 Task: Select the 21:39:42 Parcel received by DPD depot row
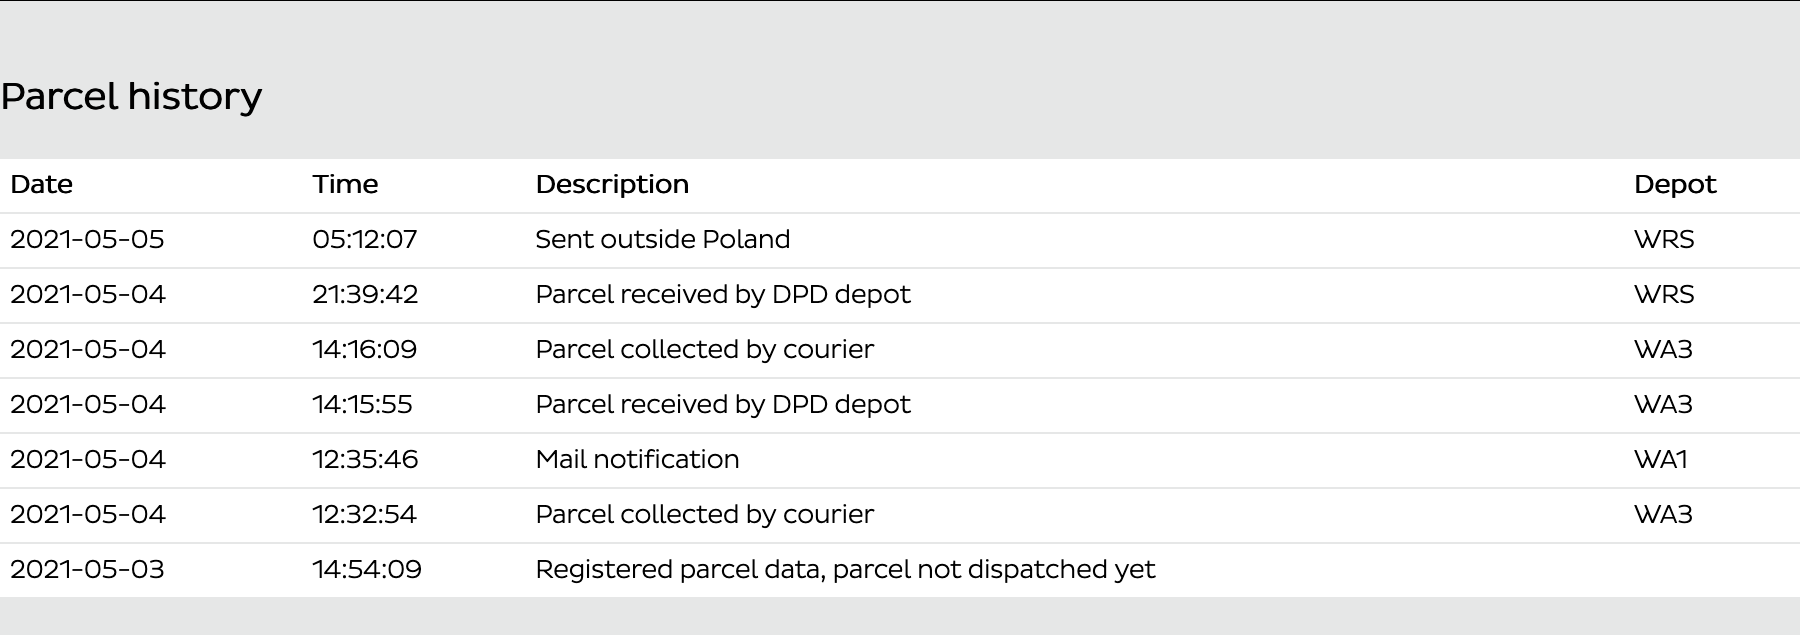[x=900, y=295]
